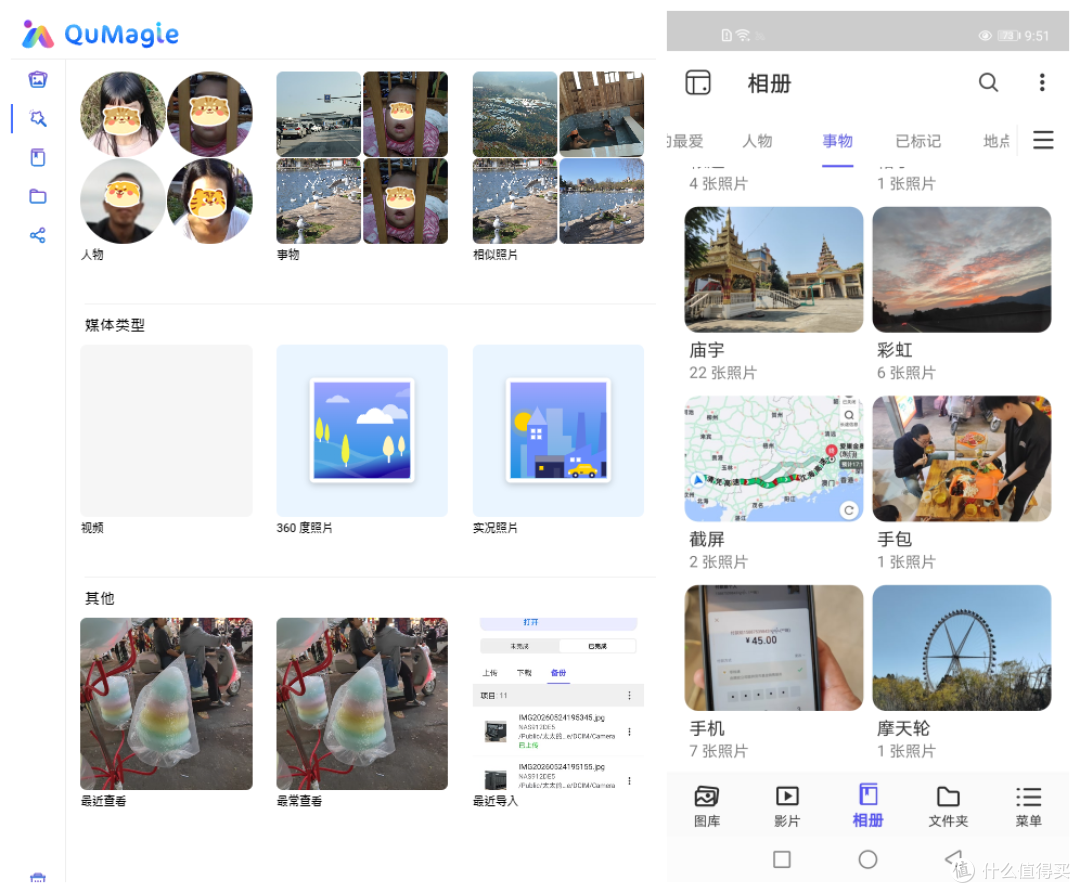Open the 最近导入 thumbnail
This screenshot has height=893, width=1080.
[559, 704]
